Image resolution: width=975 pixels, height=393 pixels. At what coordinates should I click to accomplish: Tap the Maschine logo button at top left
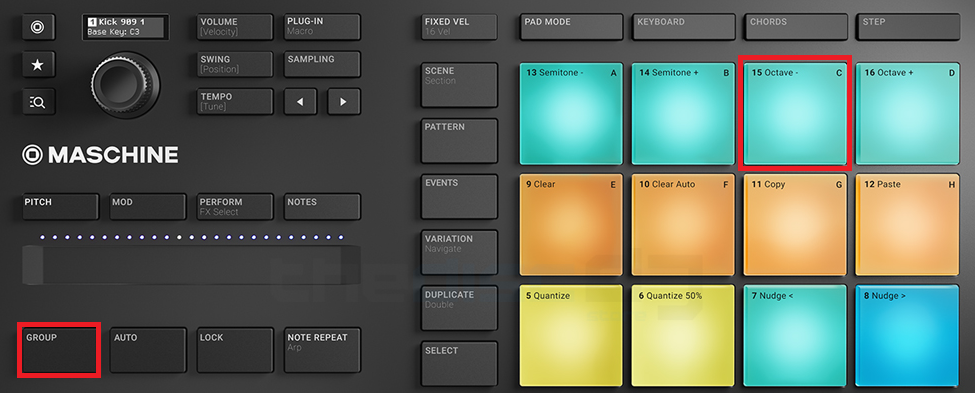click(x=38, y=27)
